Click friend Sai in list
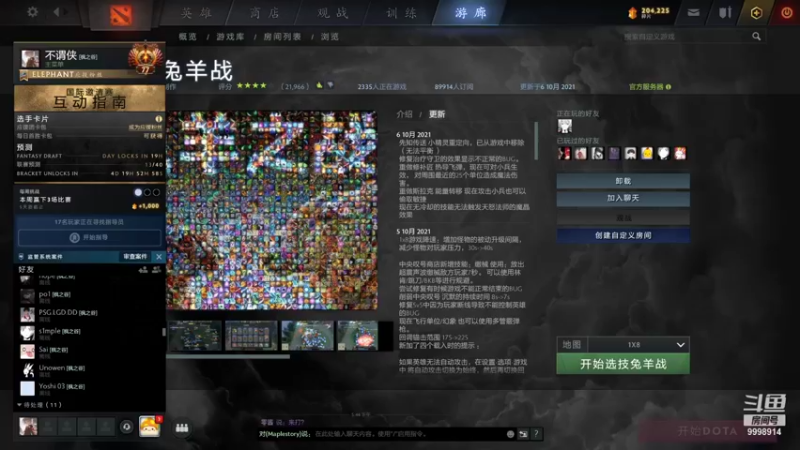Viewport: 800px width, 450px height. tap(90, 351)
